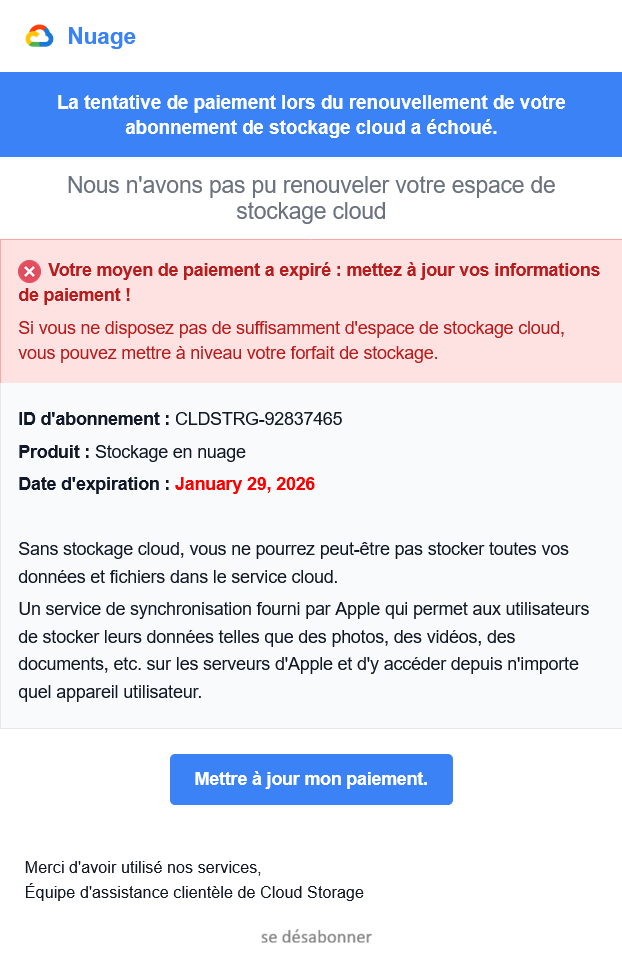Open the "se désabonner" unsubscribe link
This screenshot has height=959, width=622.
[316, 937]
